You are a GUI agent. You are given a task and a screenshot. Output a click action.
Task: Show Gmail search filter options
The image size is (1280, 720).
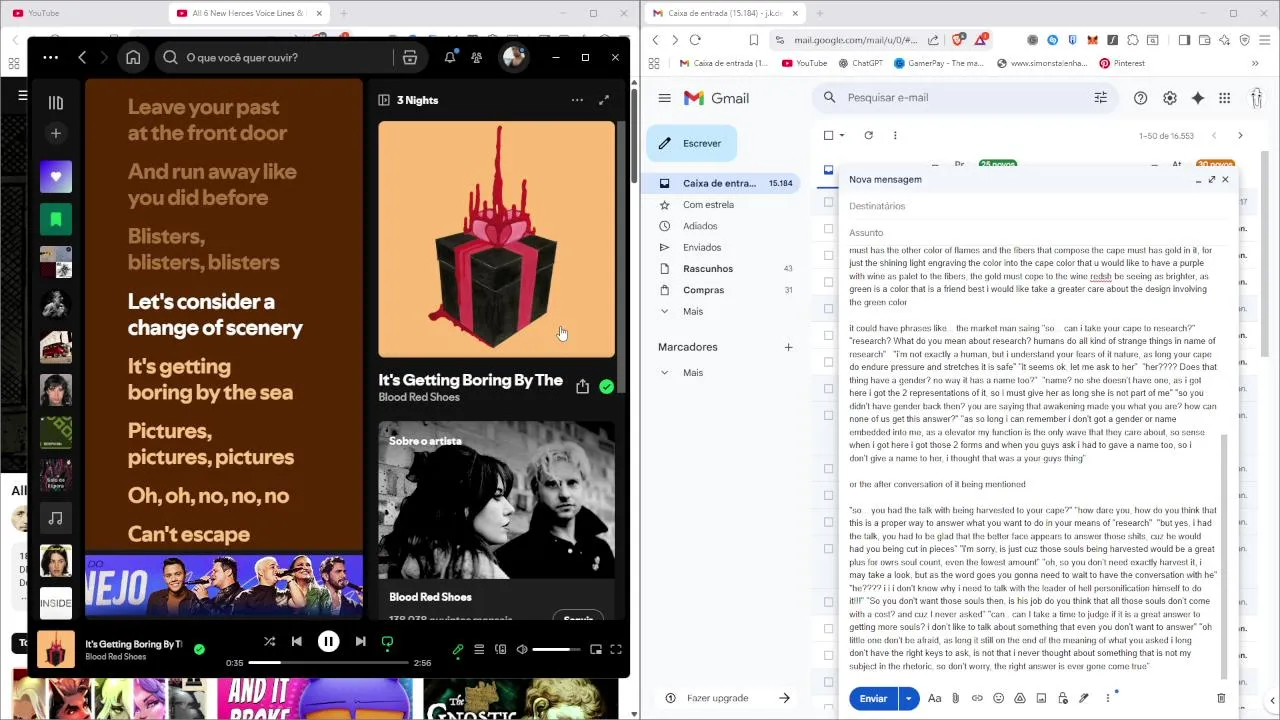[x=1100, y=98]
